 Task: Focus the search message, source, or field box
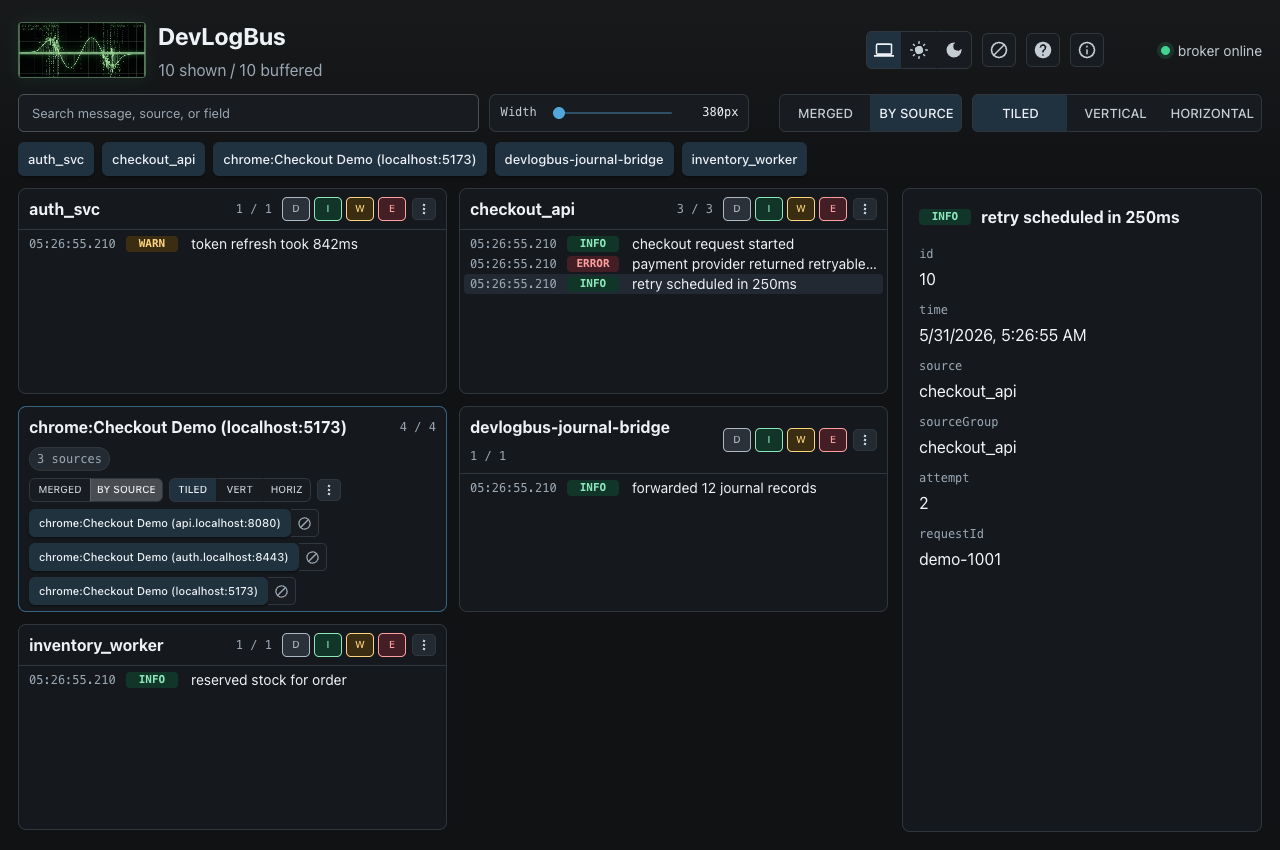click(248, 113)
